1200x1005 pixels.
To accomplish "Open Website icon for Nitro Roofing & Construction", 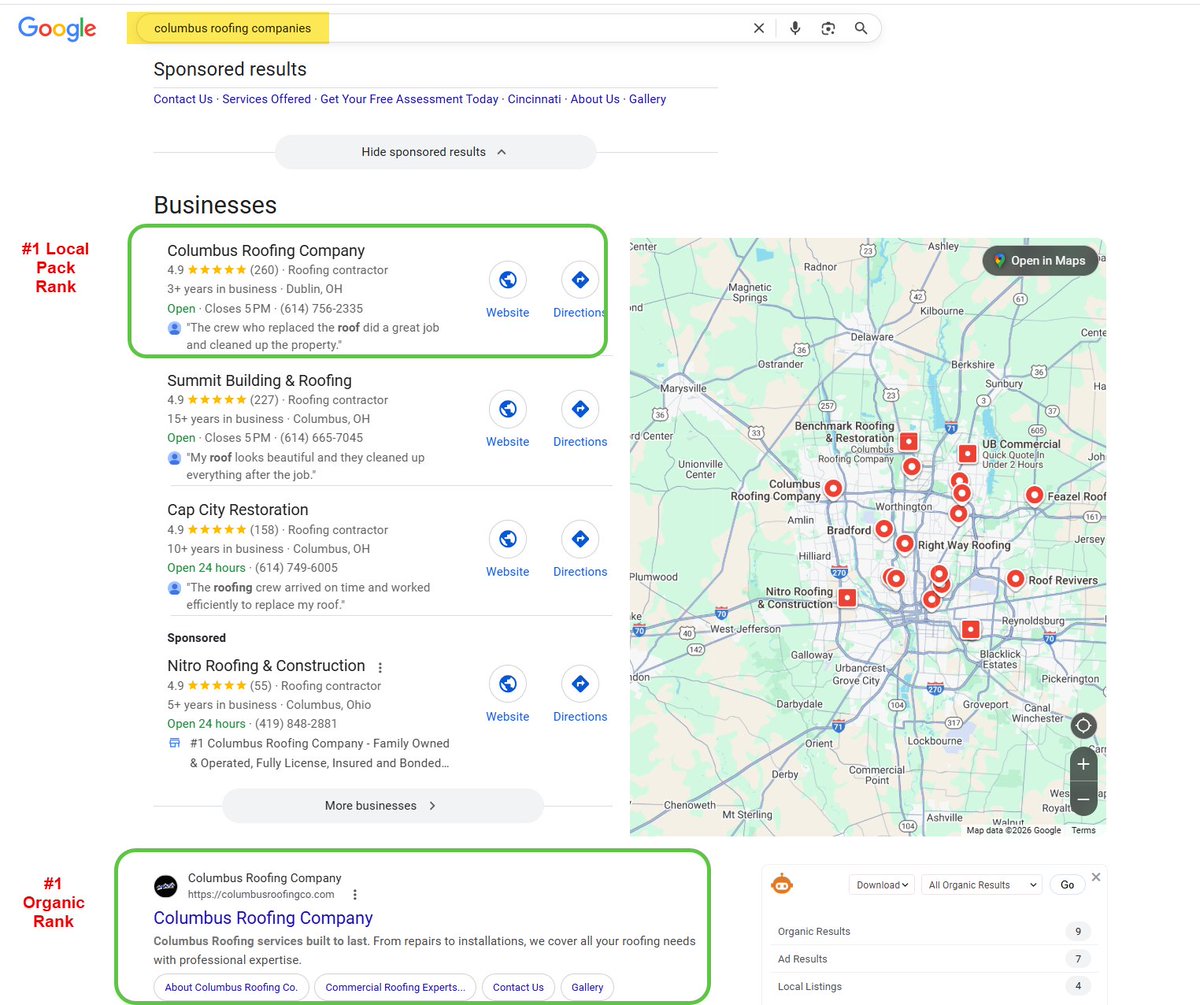I will 508,684.
